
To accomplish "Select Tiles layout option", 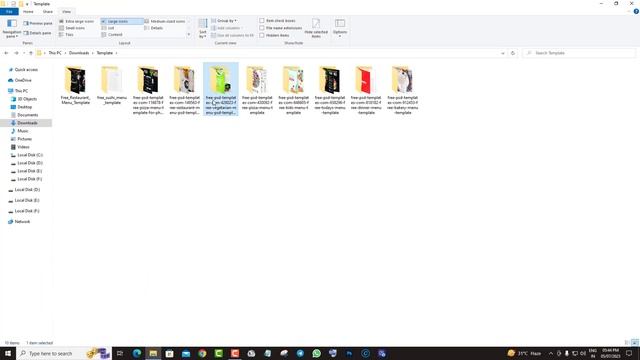I will [x=66, y=35].
